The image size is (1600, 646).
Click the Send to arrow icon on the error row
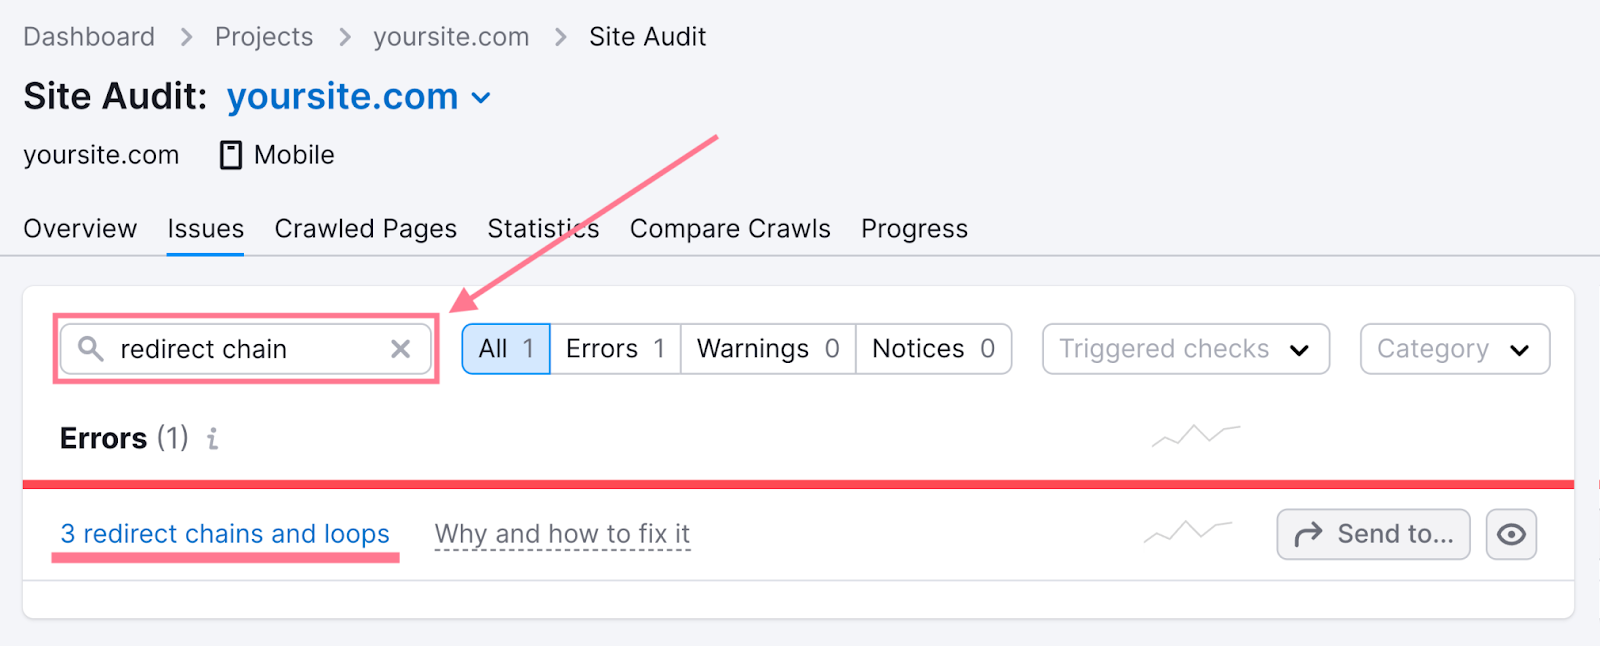click(1308, 533)
